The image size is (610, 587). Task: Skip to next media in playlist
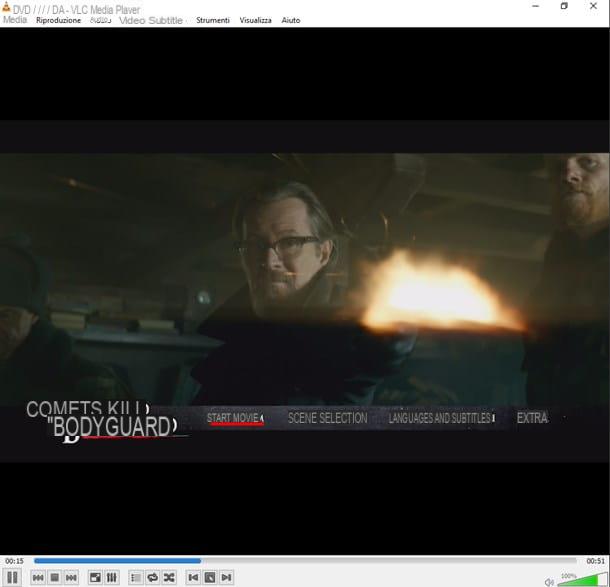pyautogui.click(x=71, y=578)
